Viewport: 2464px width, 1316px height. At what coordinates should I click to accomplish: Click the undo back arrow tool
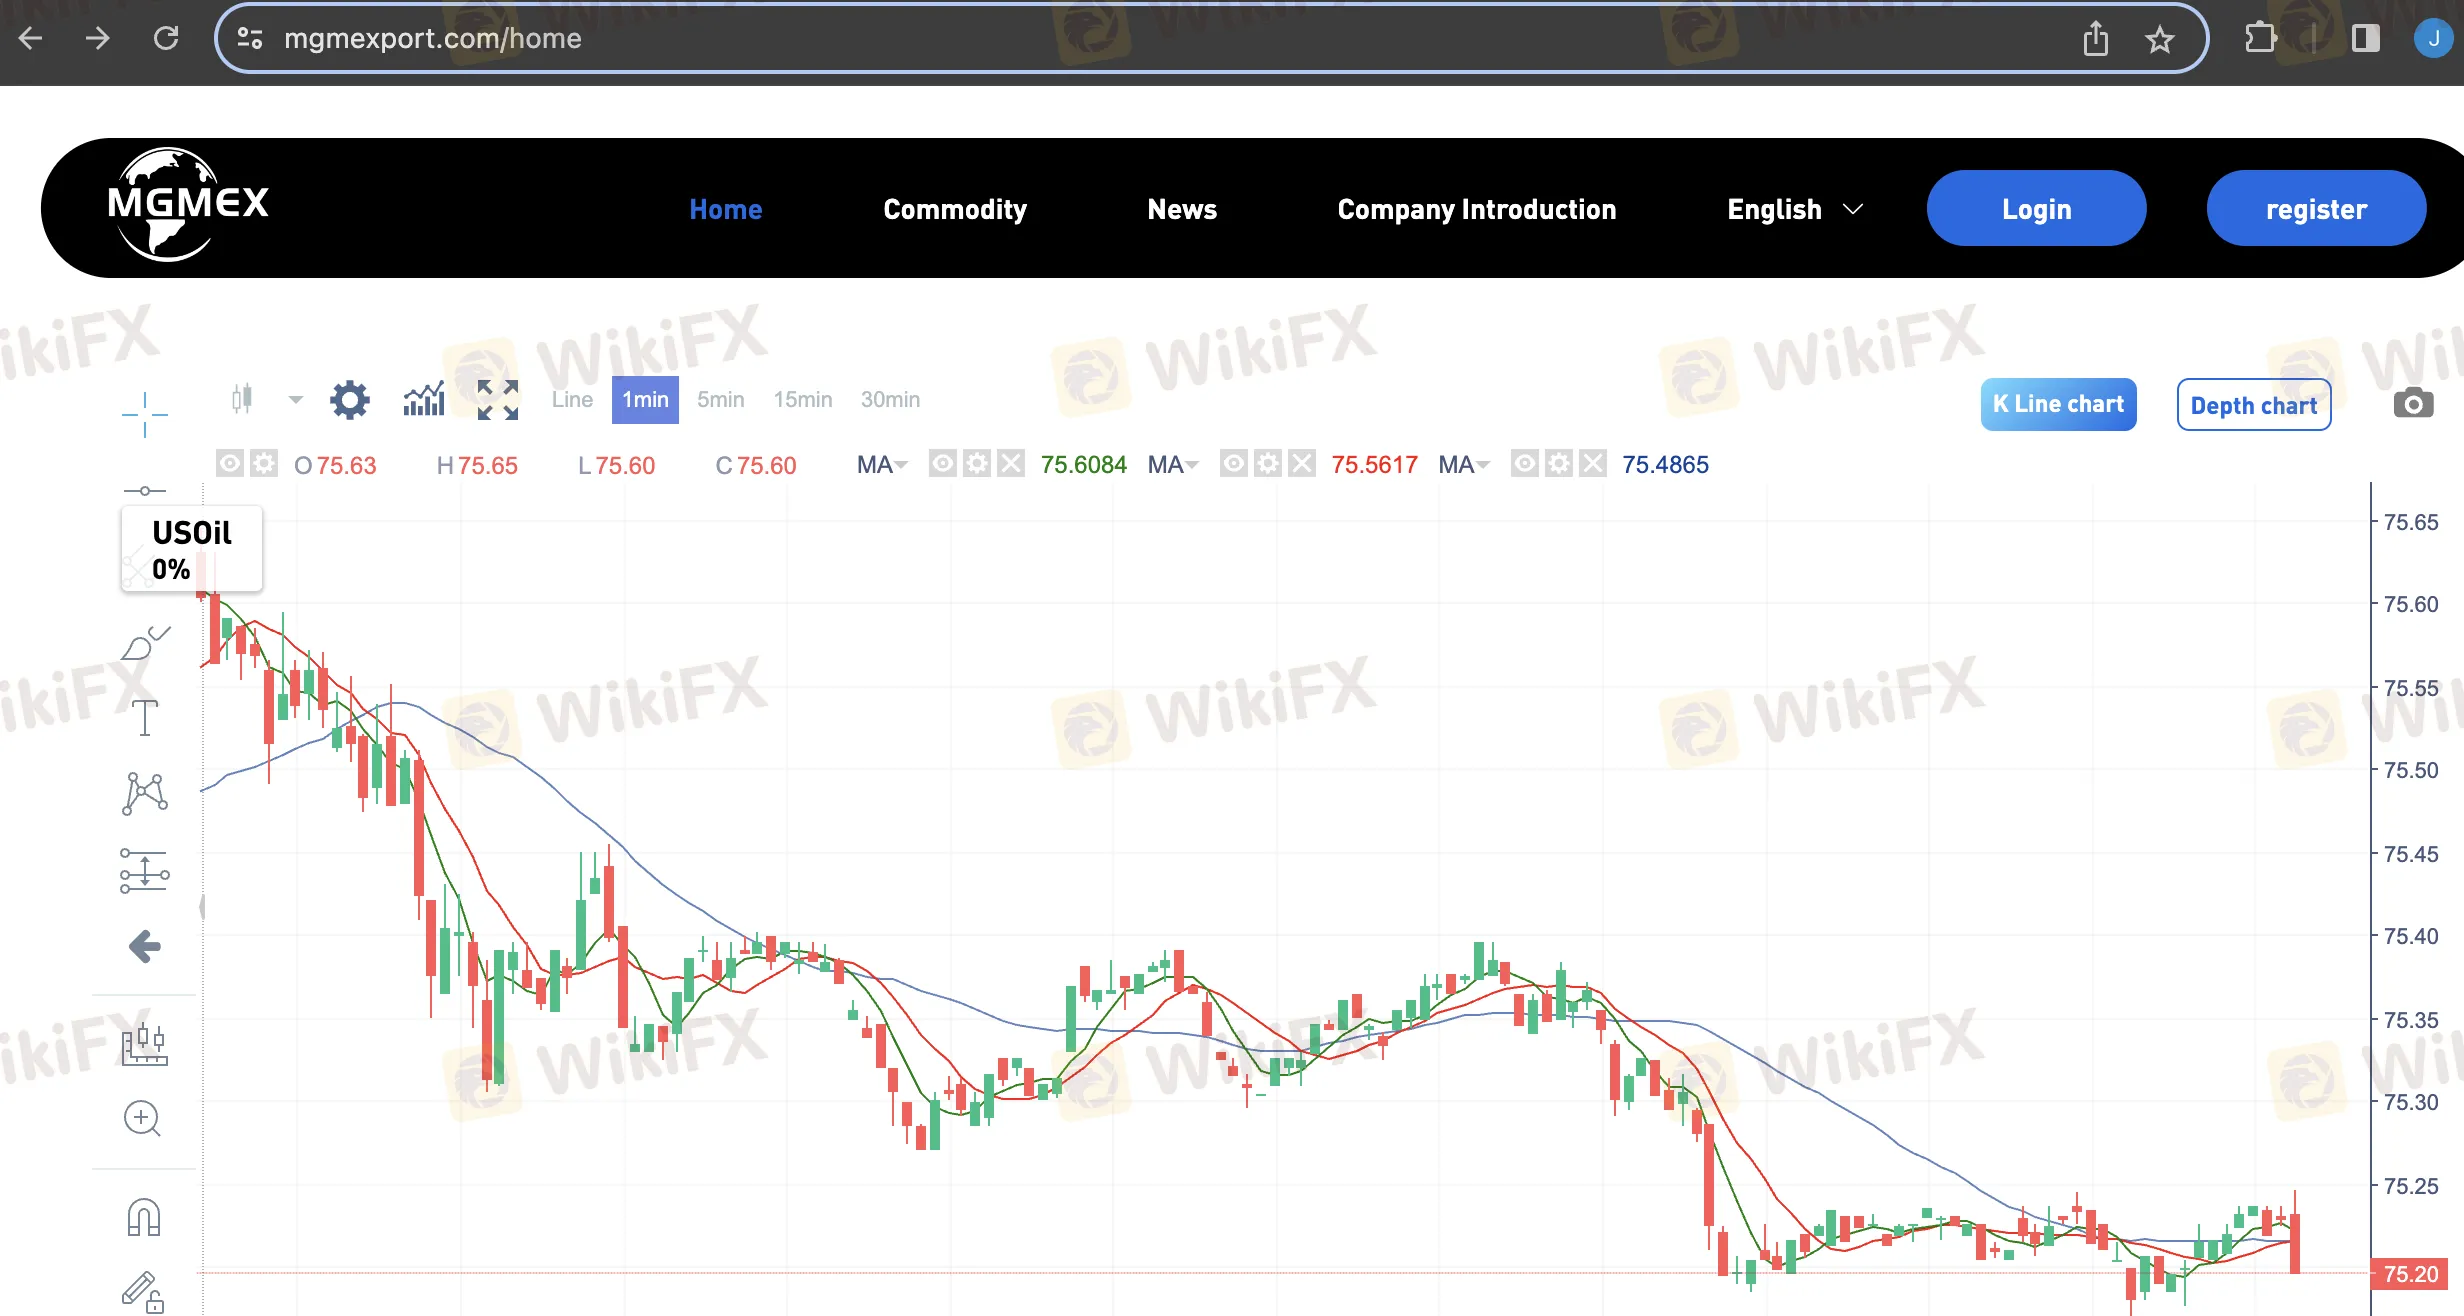tap(143, 946)
